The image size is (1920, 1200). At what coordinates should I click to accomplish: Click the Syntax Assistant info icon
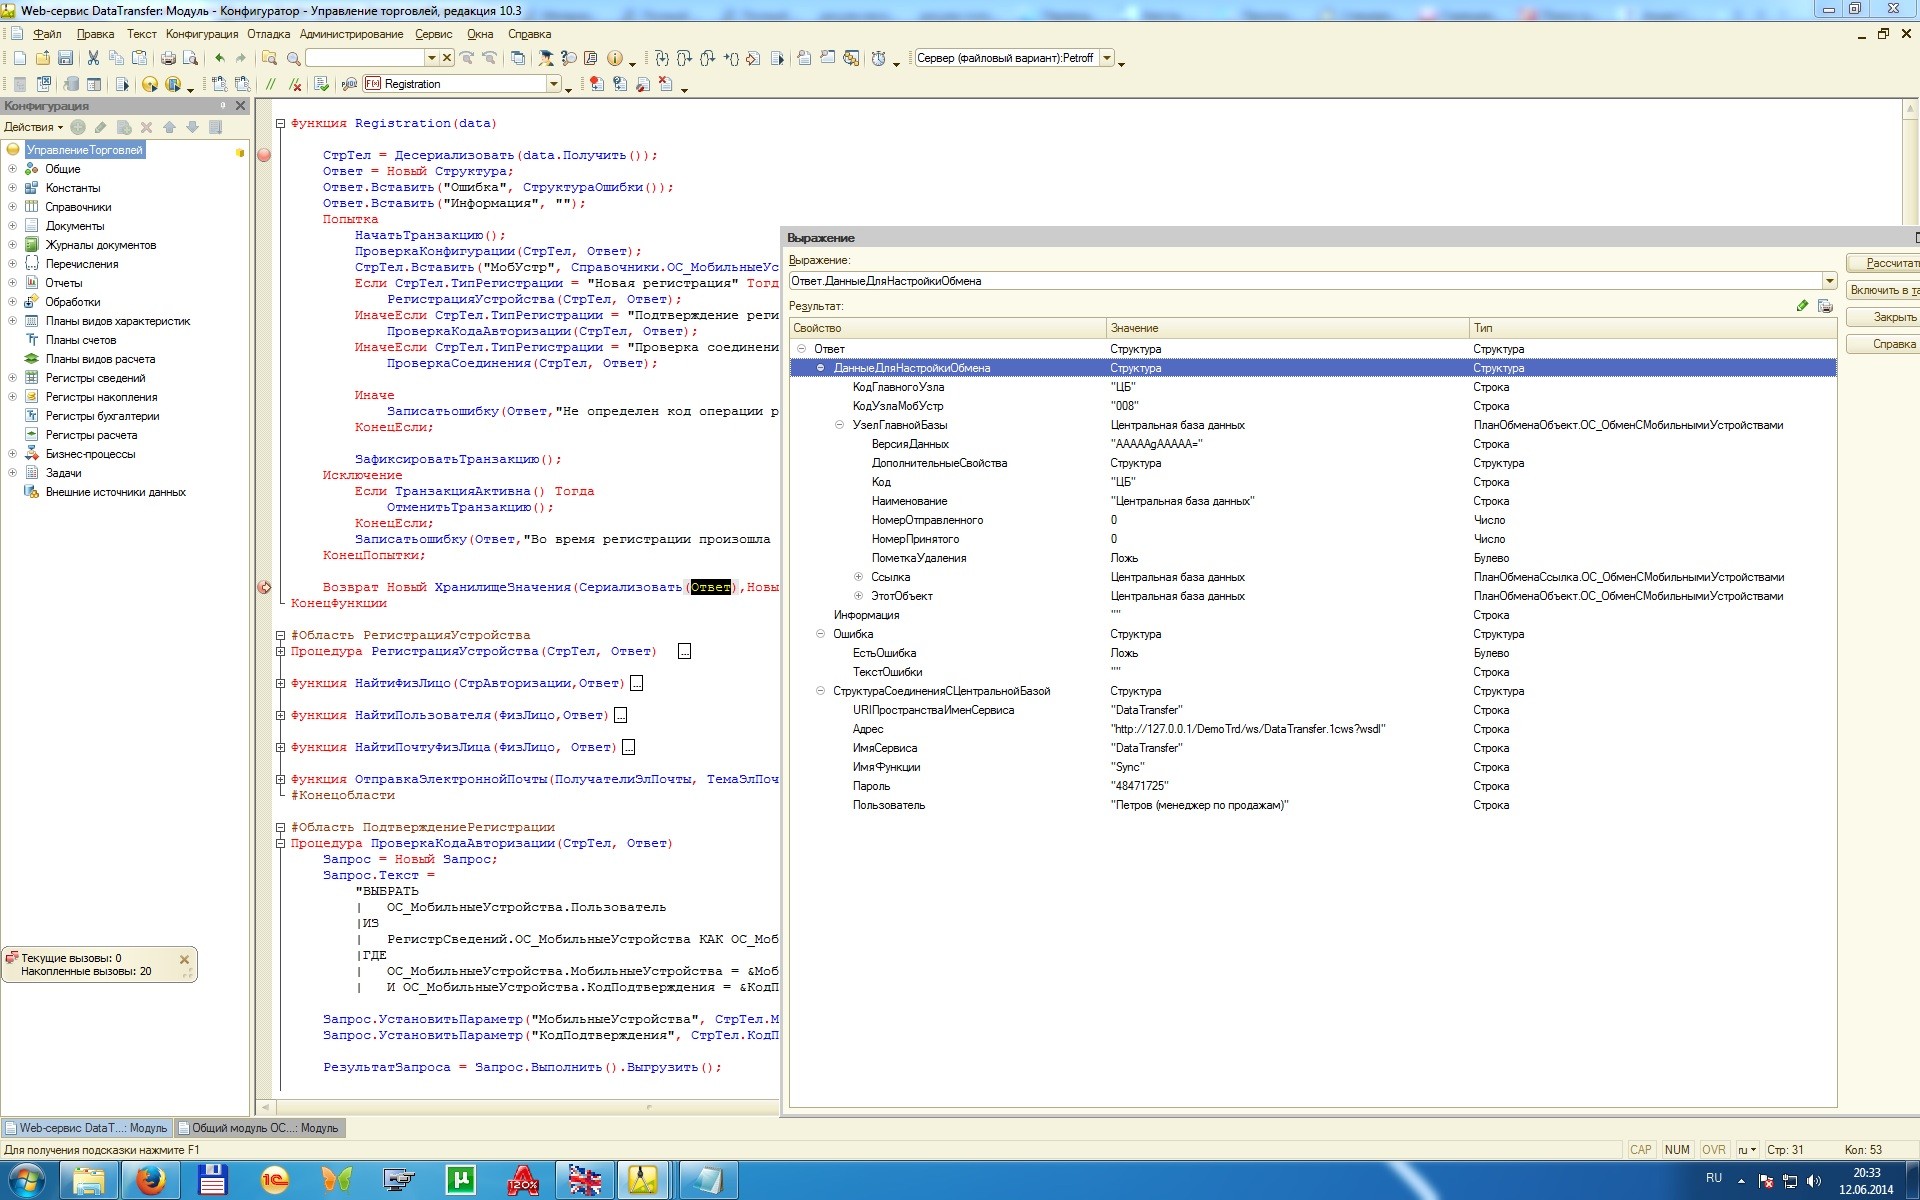[x=615, y=58]
